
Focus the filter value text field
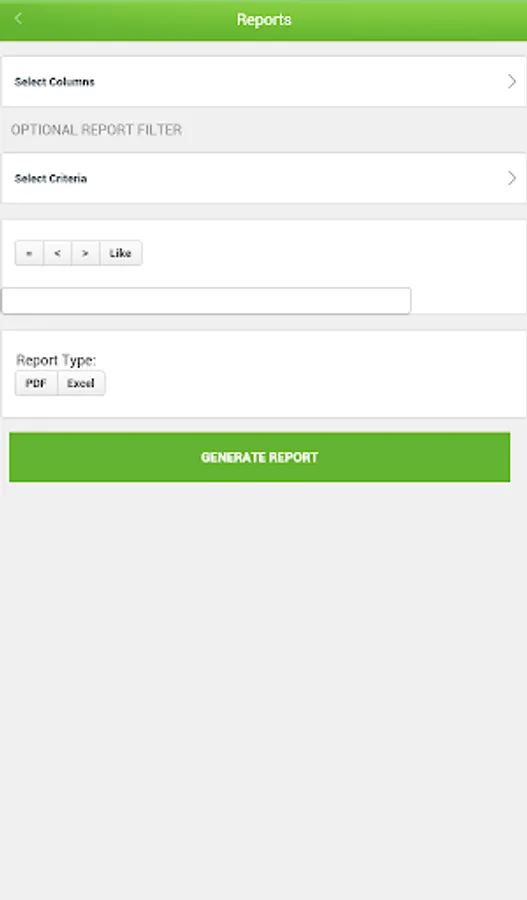(206, 301)
